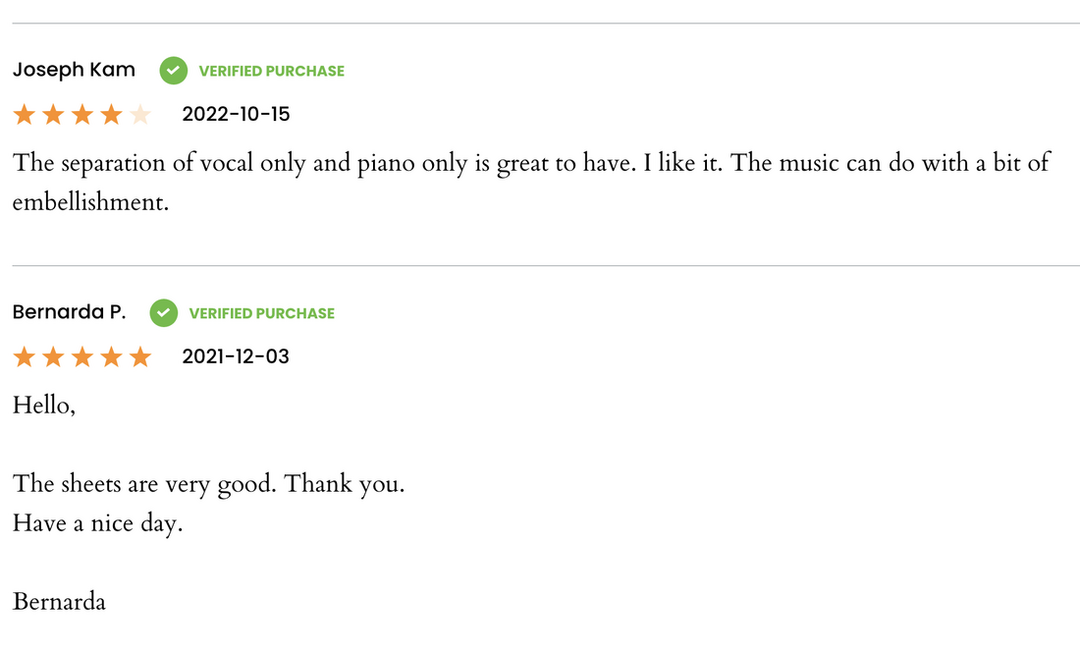Select the third star in Bernarda P.'s rating
The width and height of the screenshot is (1080, 653).
[82, 357]
